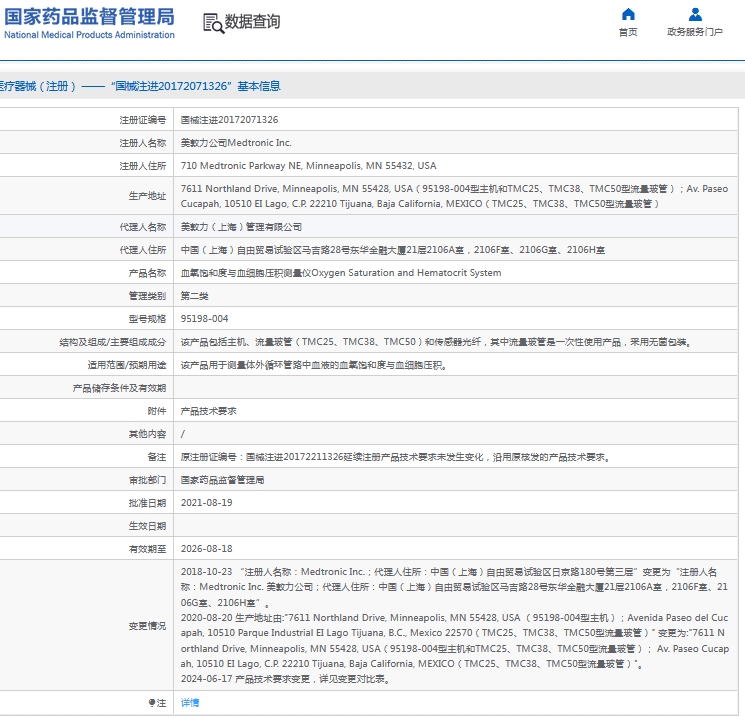Screen dimensions: 745x719
Task: Click the 基本信息 page title bar
Action: pyautogui.click(x=140, y=86)
